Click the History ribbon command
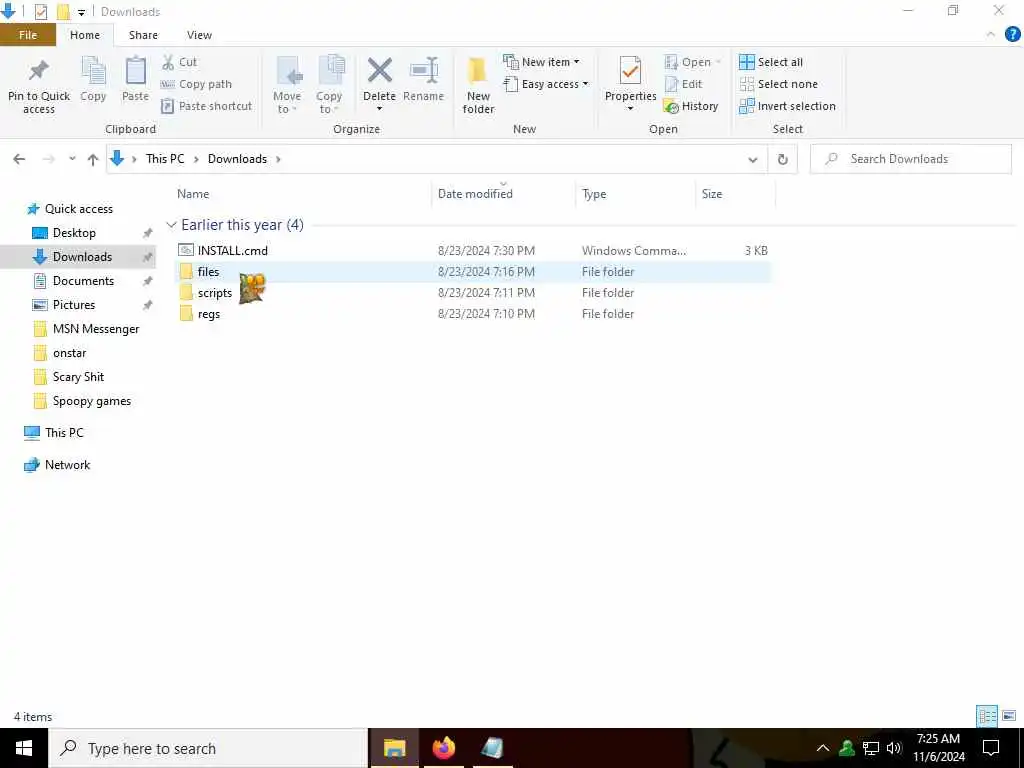Viewport: 1024px width, 768px height. tap(691, 106)
